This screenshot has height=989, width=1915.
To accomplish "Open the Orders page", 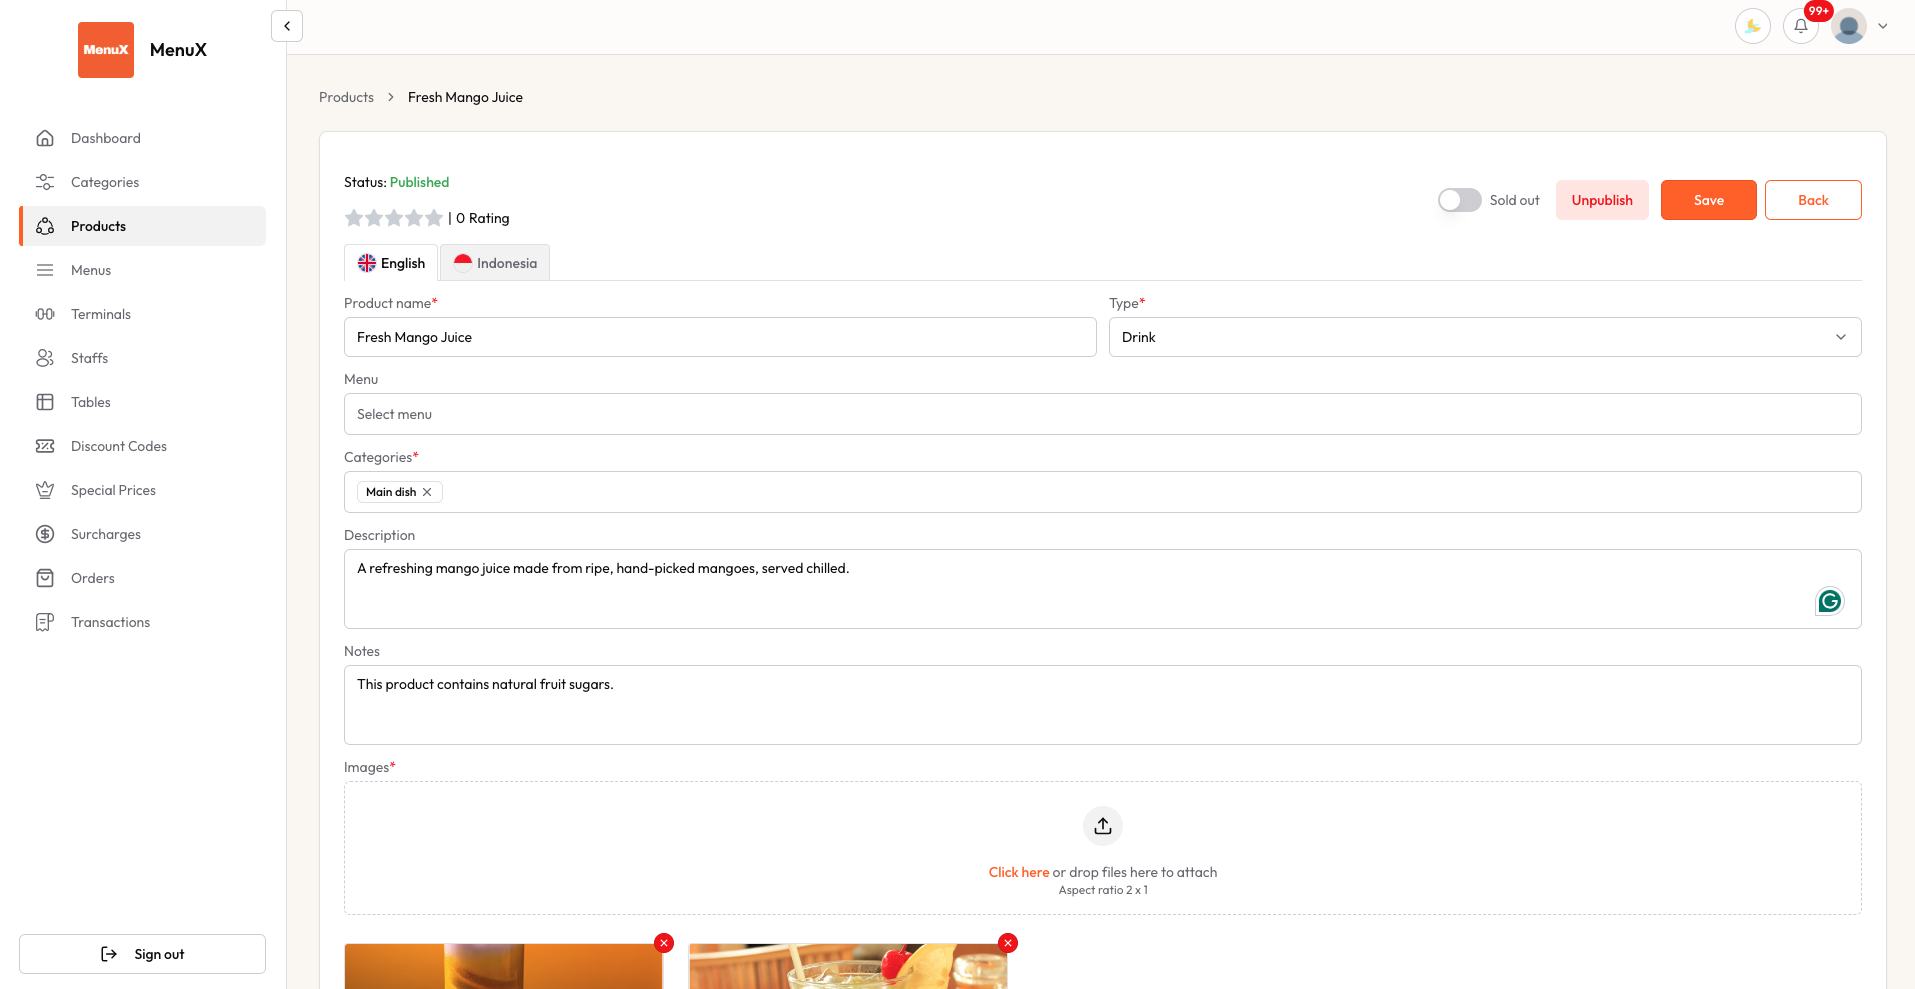I will 142,578.
